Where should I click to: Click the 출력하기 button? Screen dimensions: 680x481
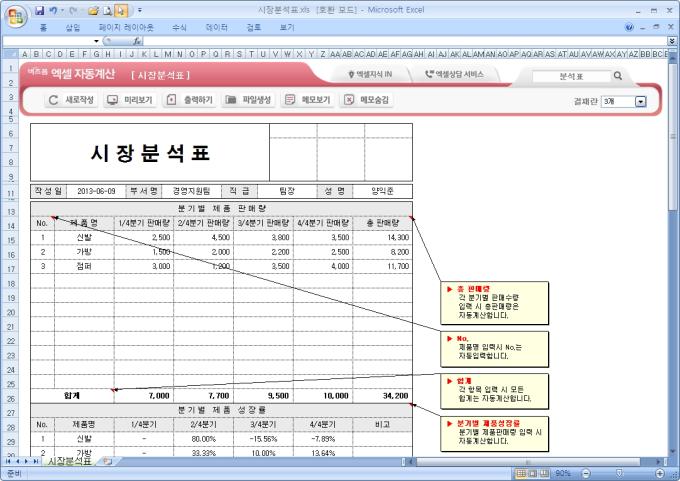coord(189,100)
